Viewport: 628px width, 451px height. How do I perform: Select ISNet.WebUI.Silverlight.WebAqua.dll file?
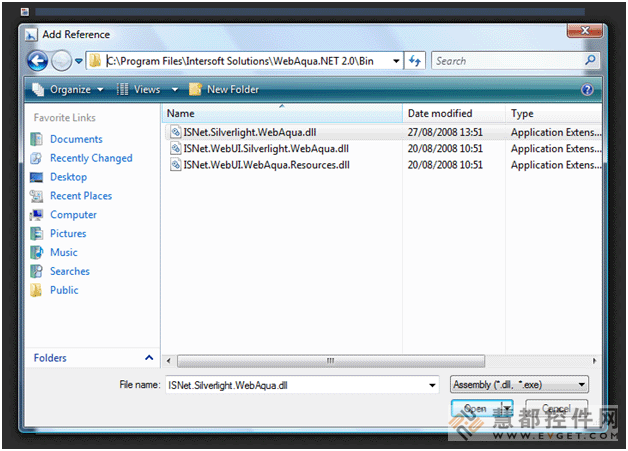[266, 148]
